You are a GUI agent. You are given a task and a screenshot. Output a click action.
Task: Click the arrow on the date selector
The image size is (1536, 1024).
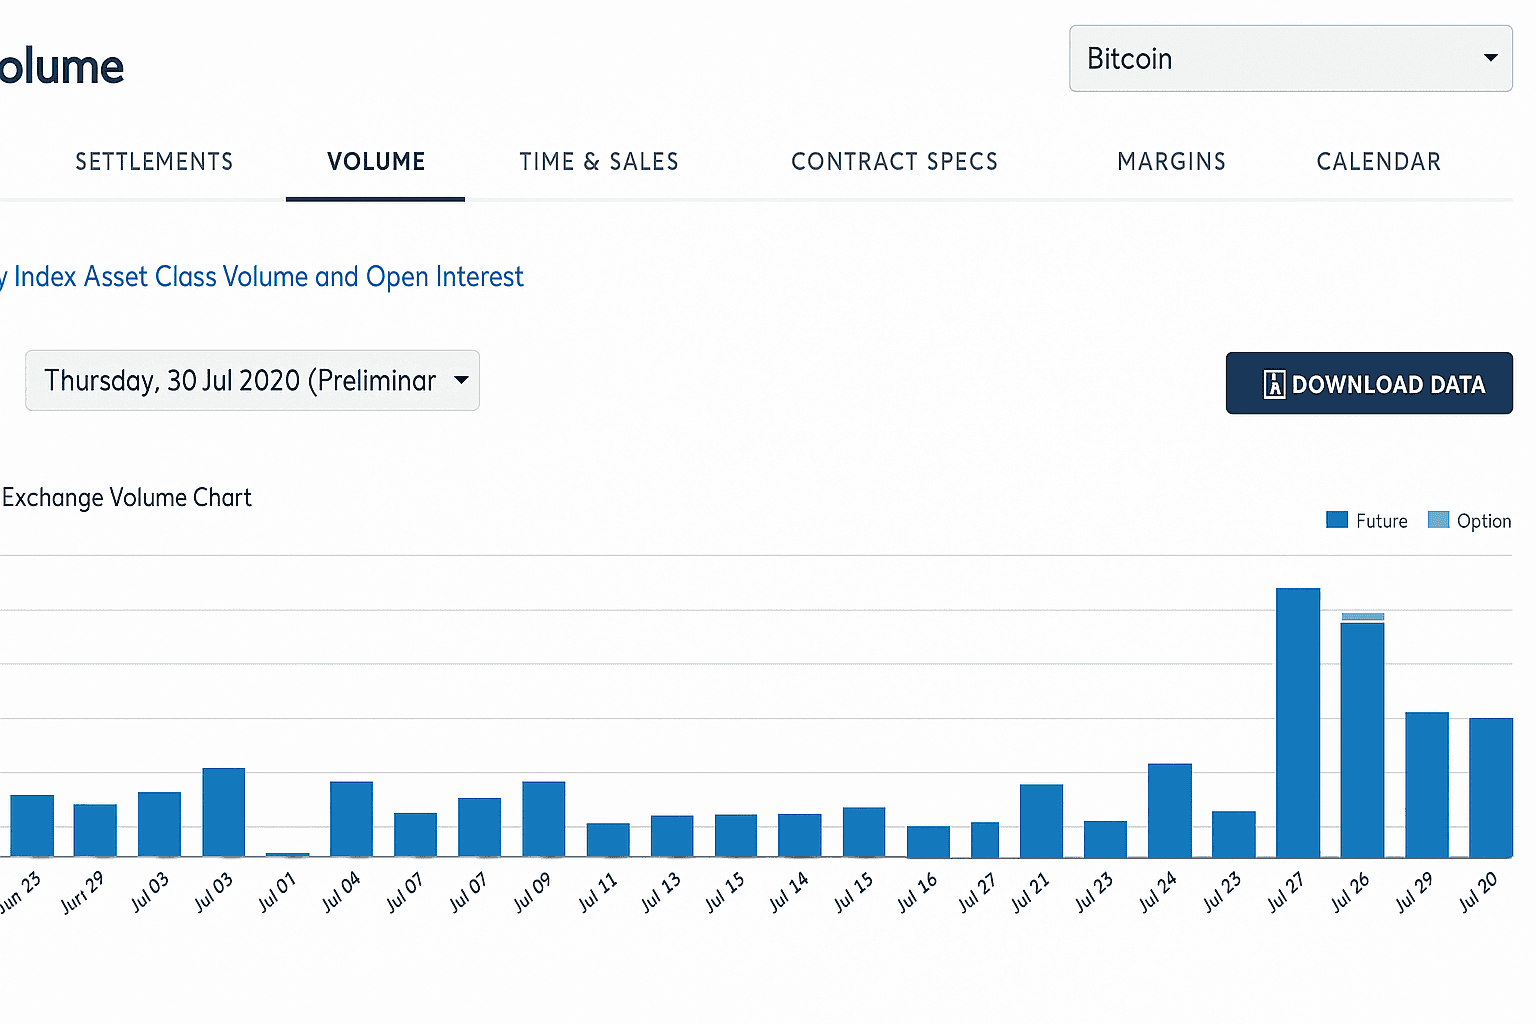click(461, 380)
